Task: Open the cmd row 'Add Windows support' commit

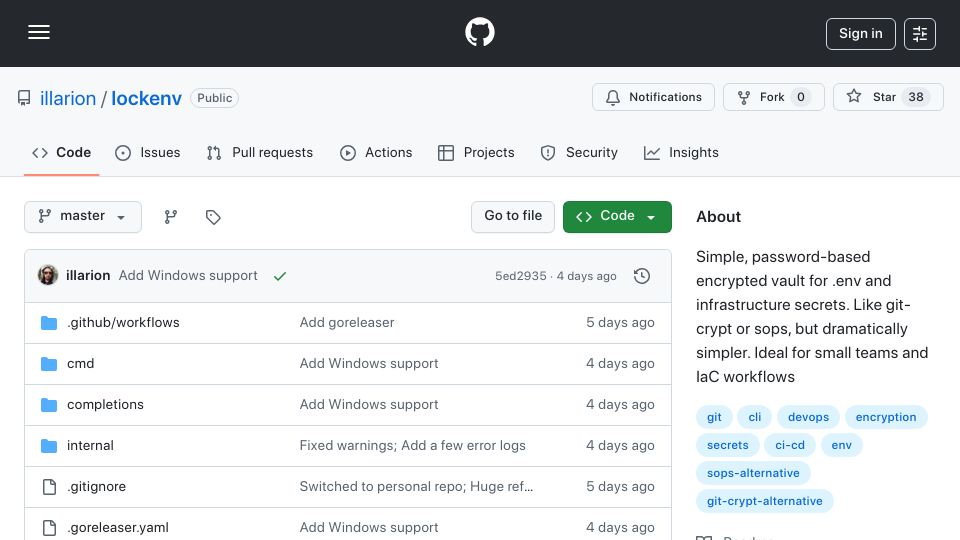Action: click(369, 364)
